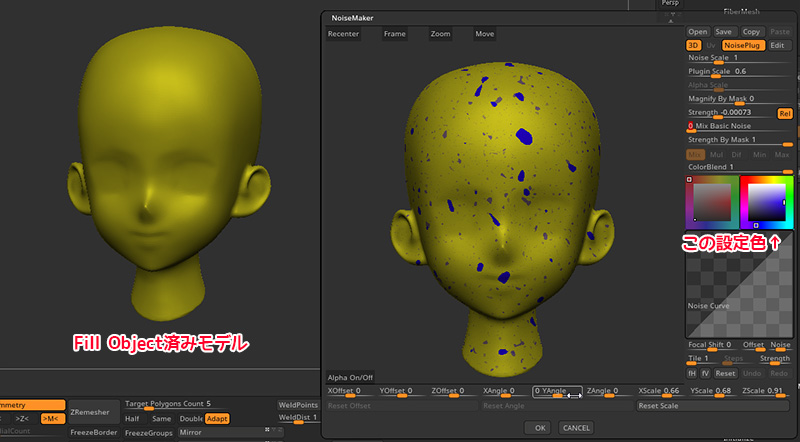Click the left ColorBlend color picker
This screenshot has height=442, width=800.
coord(711,201)
